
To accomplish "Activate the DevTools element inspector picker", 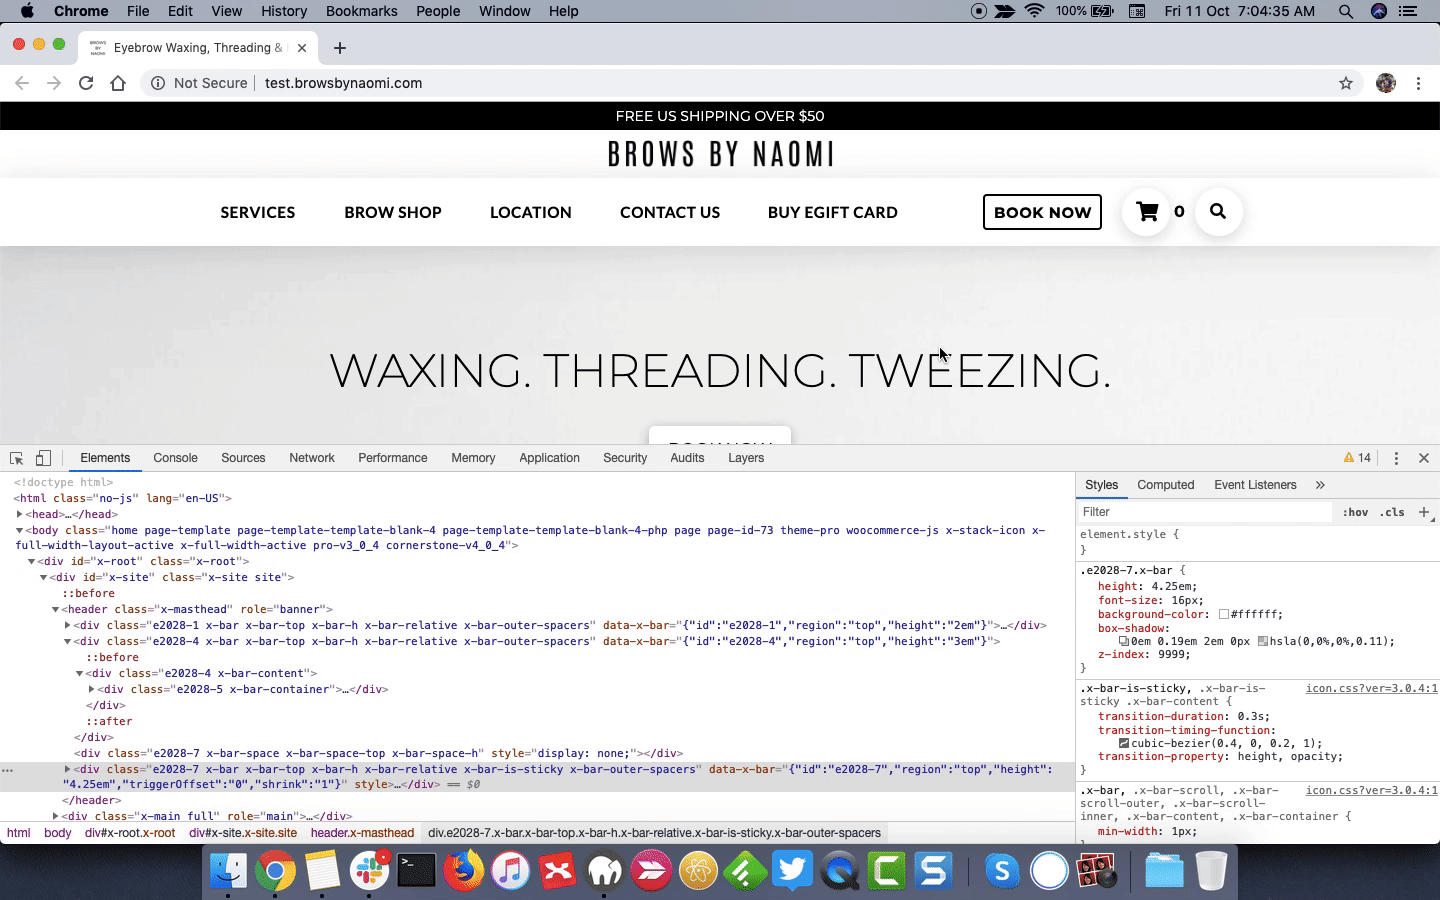I will [17, 458].
